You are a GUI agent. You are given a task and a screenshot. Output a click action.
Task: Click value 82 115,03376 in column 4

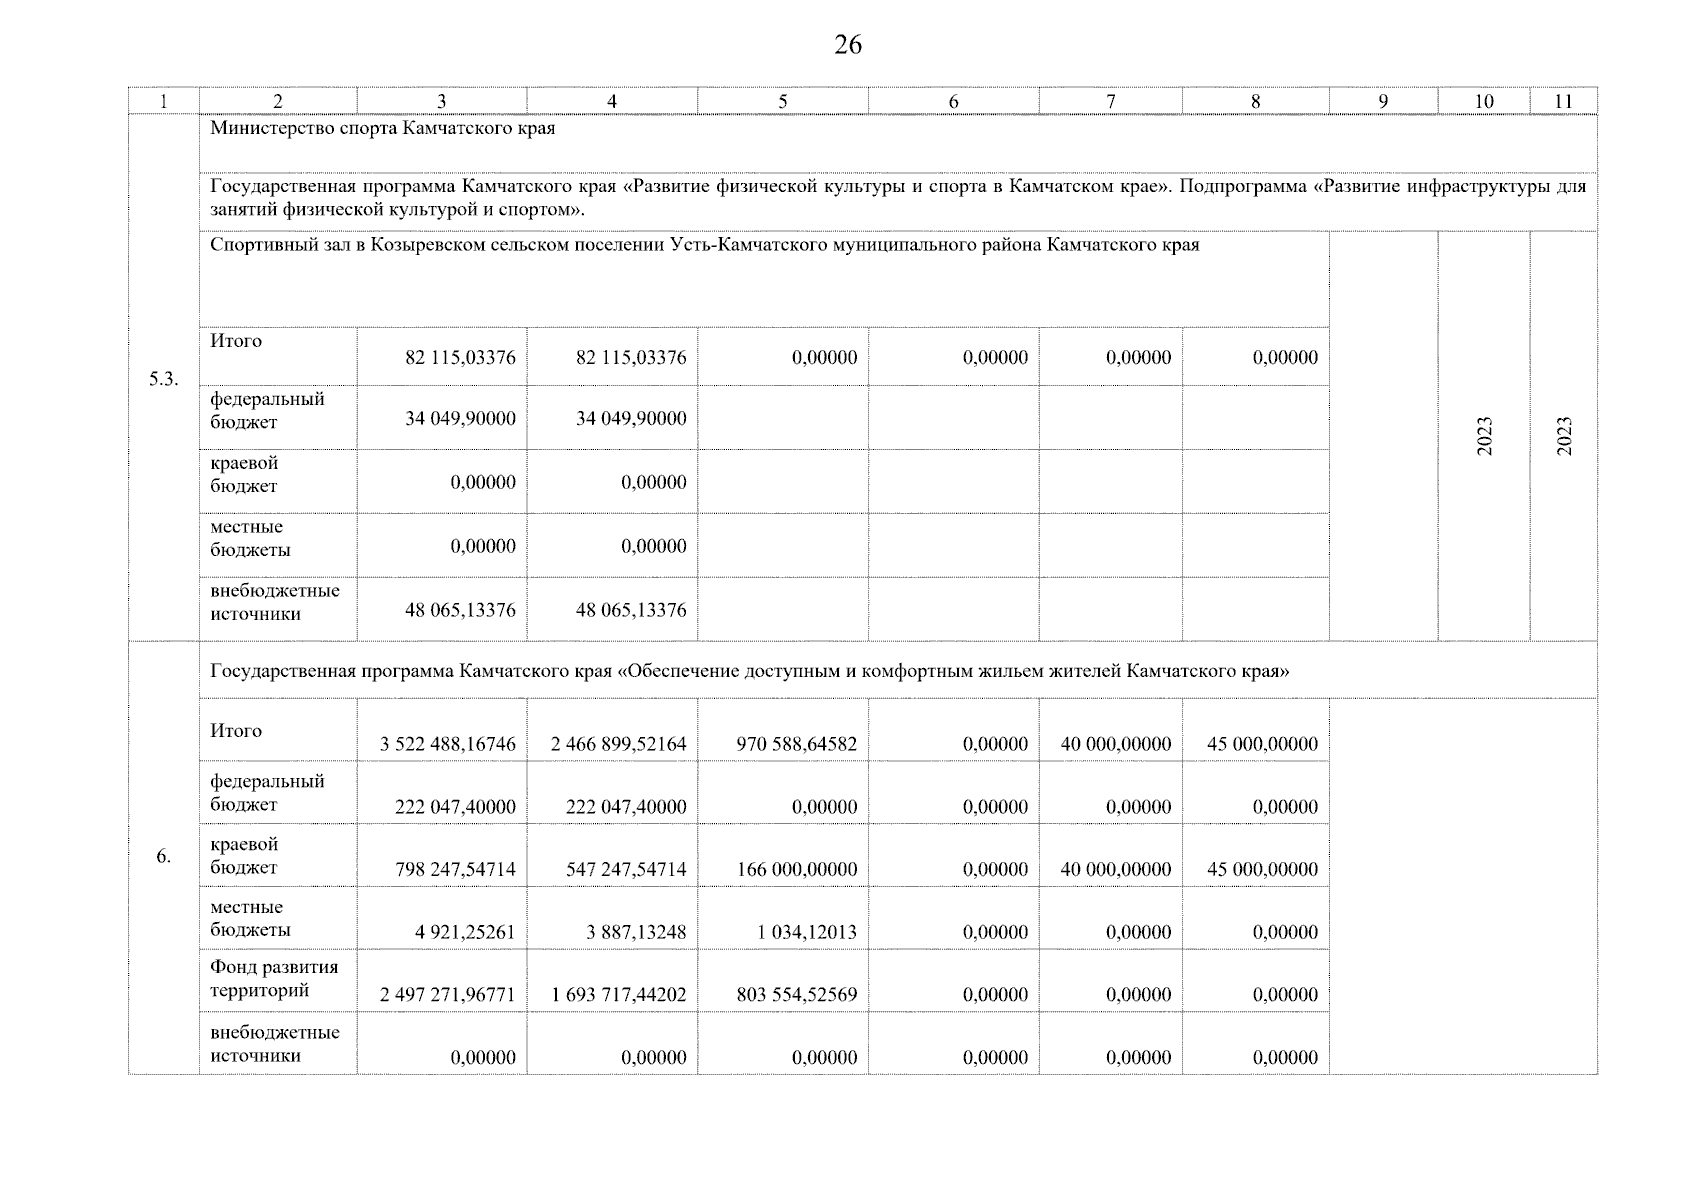pos(631,358)
